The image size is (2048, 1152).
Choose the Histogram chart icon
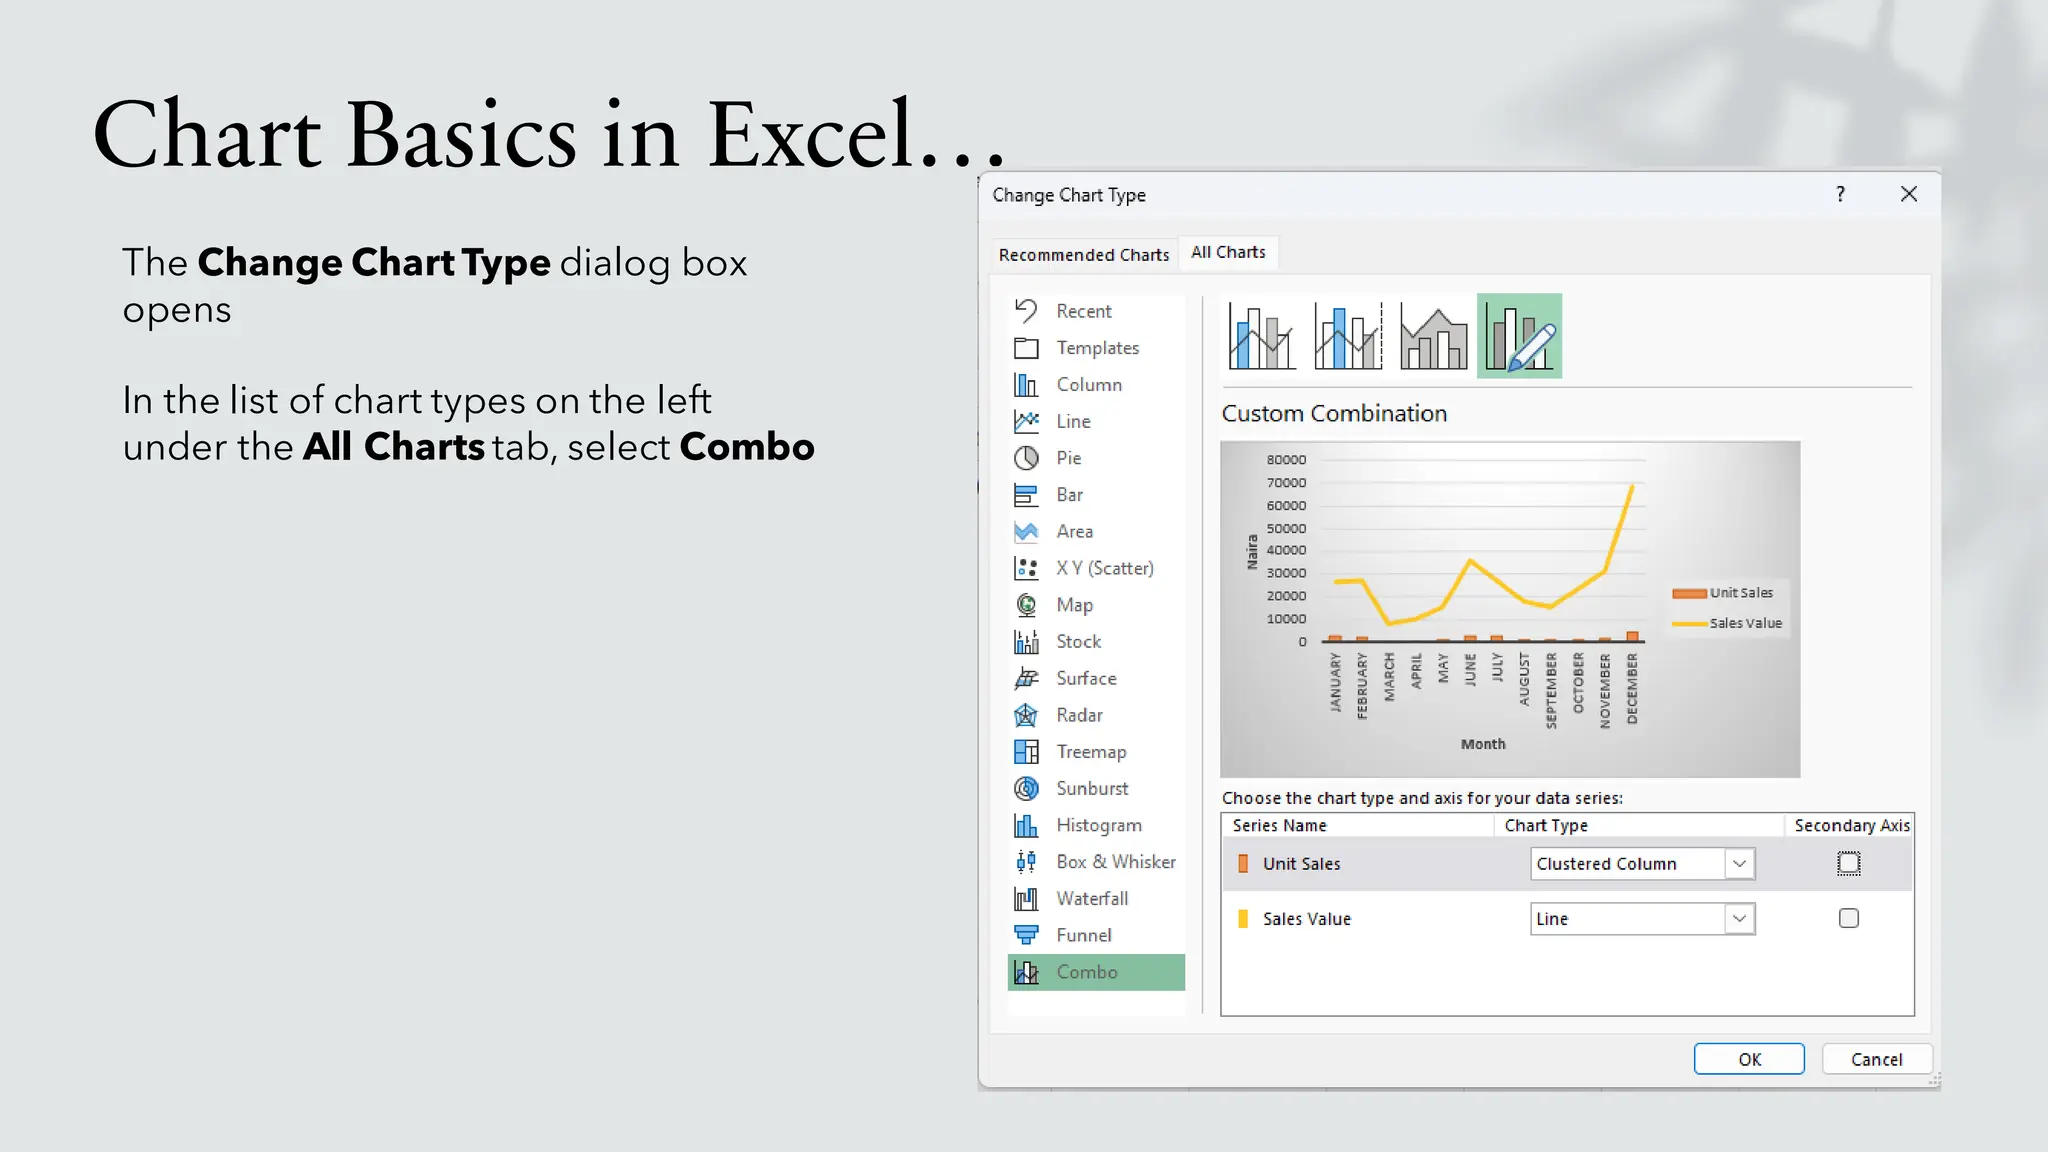pos(1026,825)
